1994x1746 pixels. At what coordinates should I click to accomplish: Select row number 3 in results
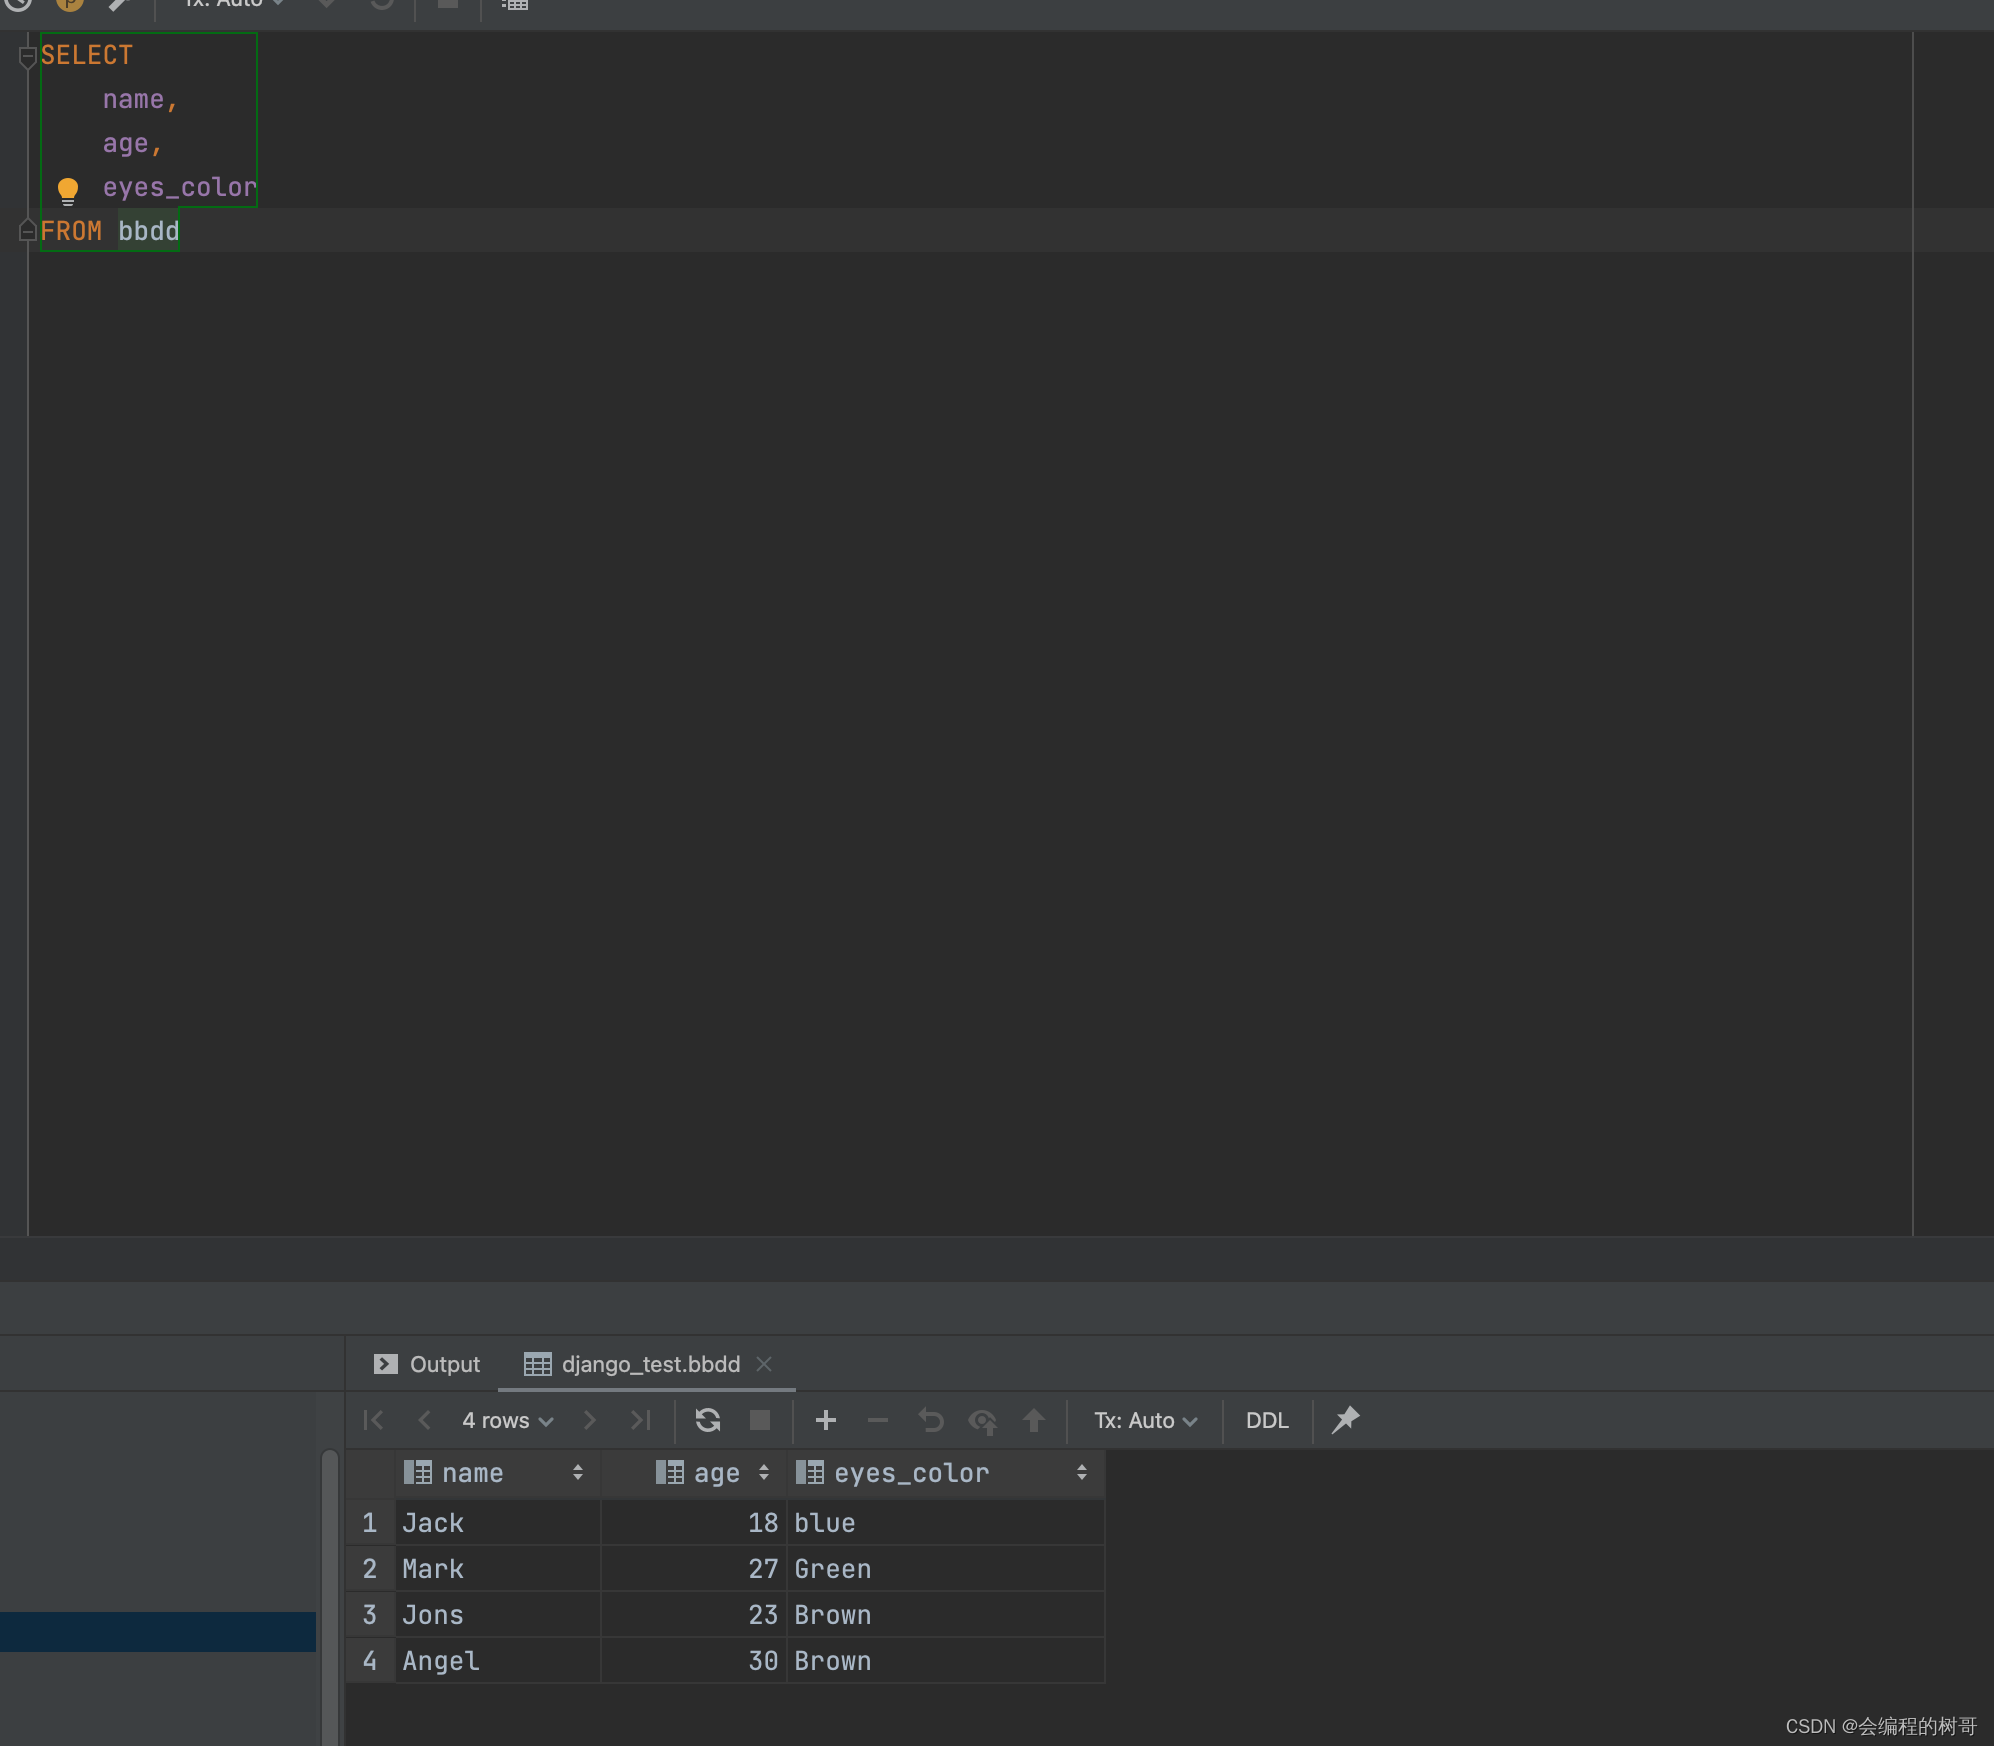tap(370, 1615)
